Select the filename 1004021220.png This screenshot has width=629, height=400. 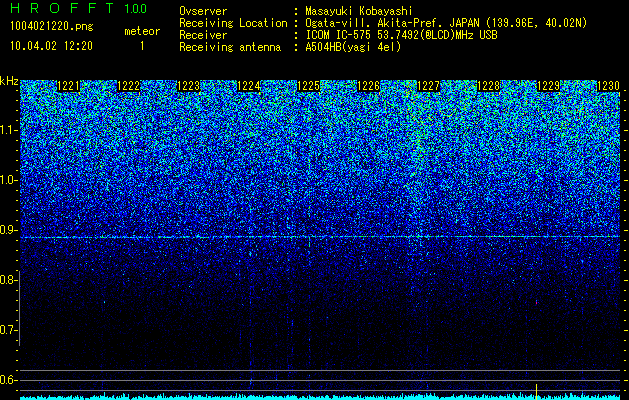[x=52, y=27]
